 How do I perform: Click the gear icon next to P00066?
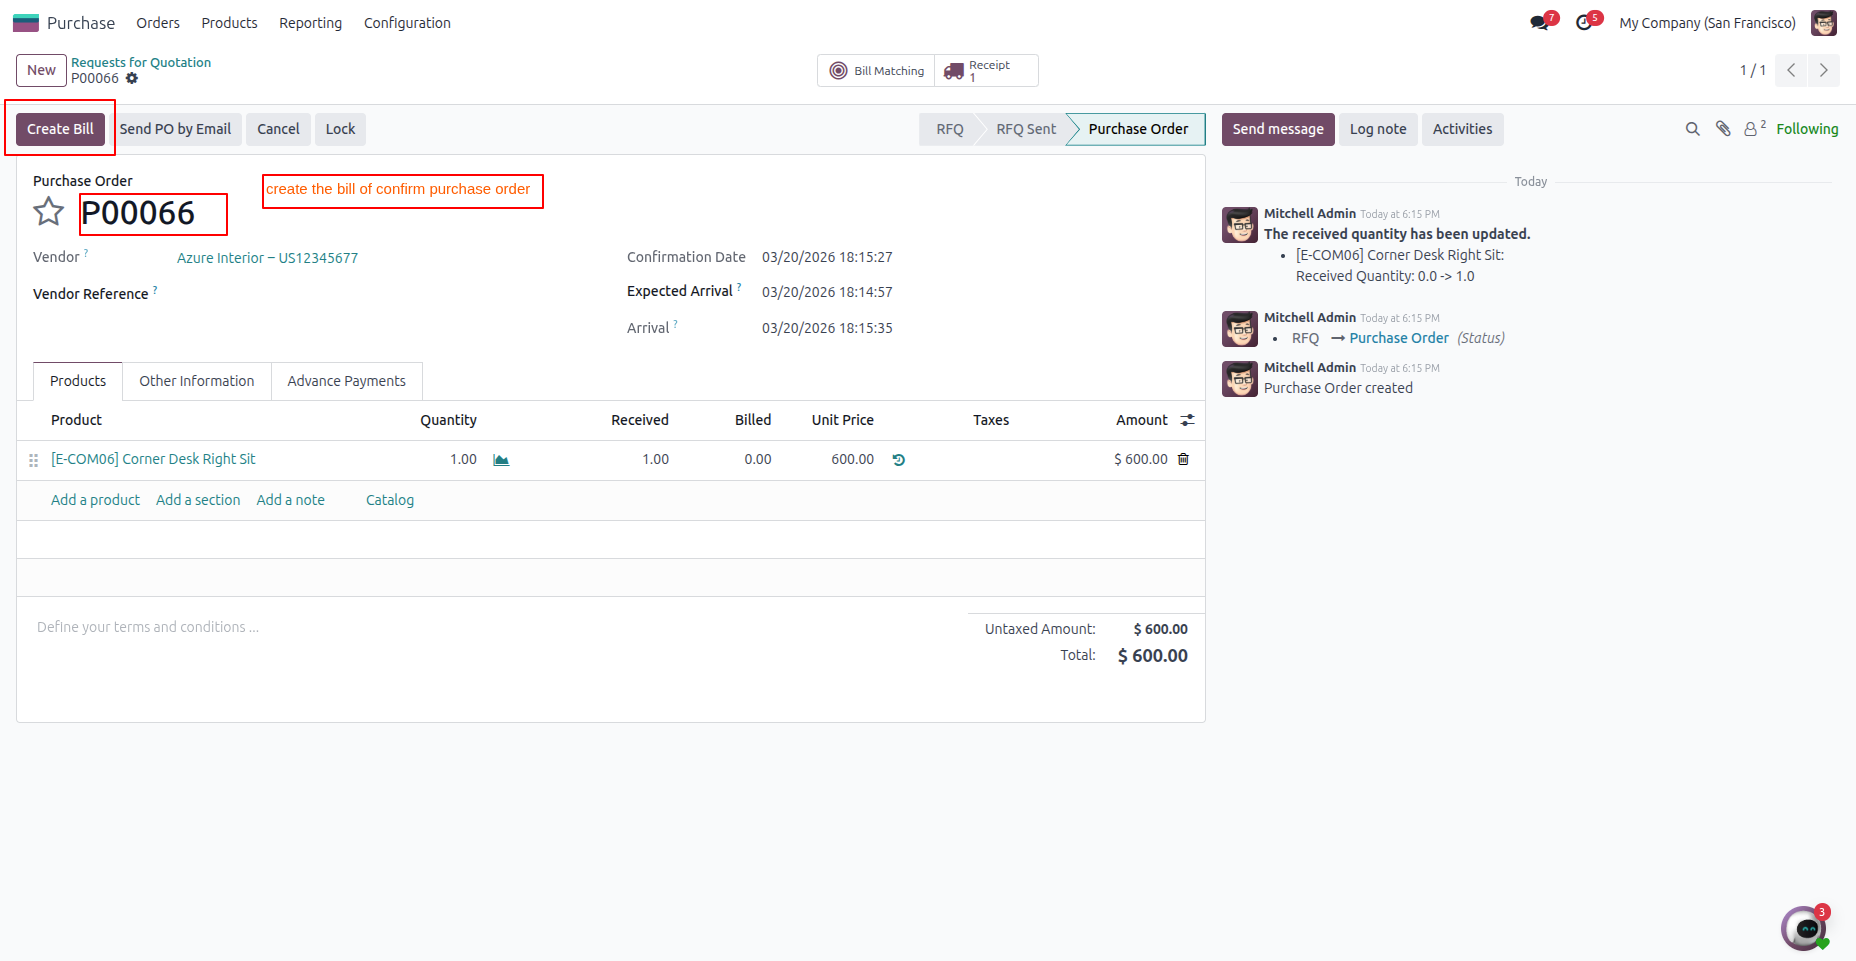pos(132,78)
